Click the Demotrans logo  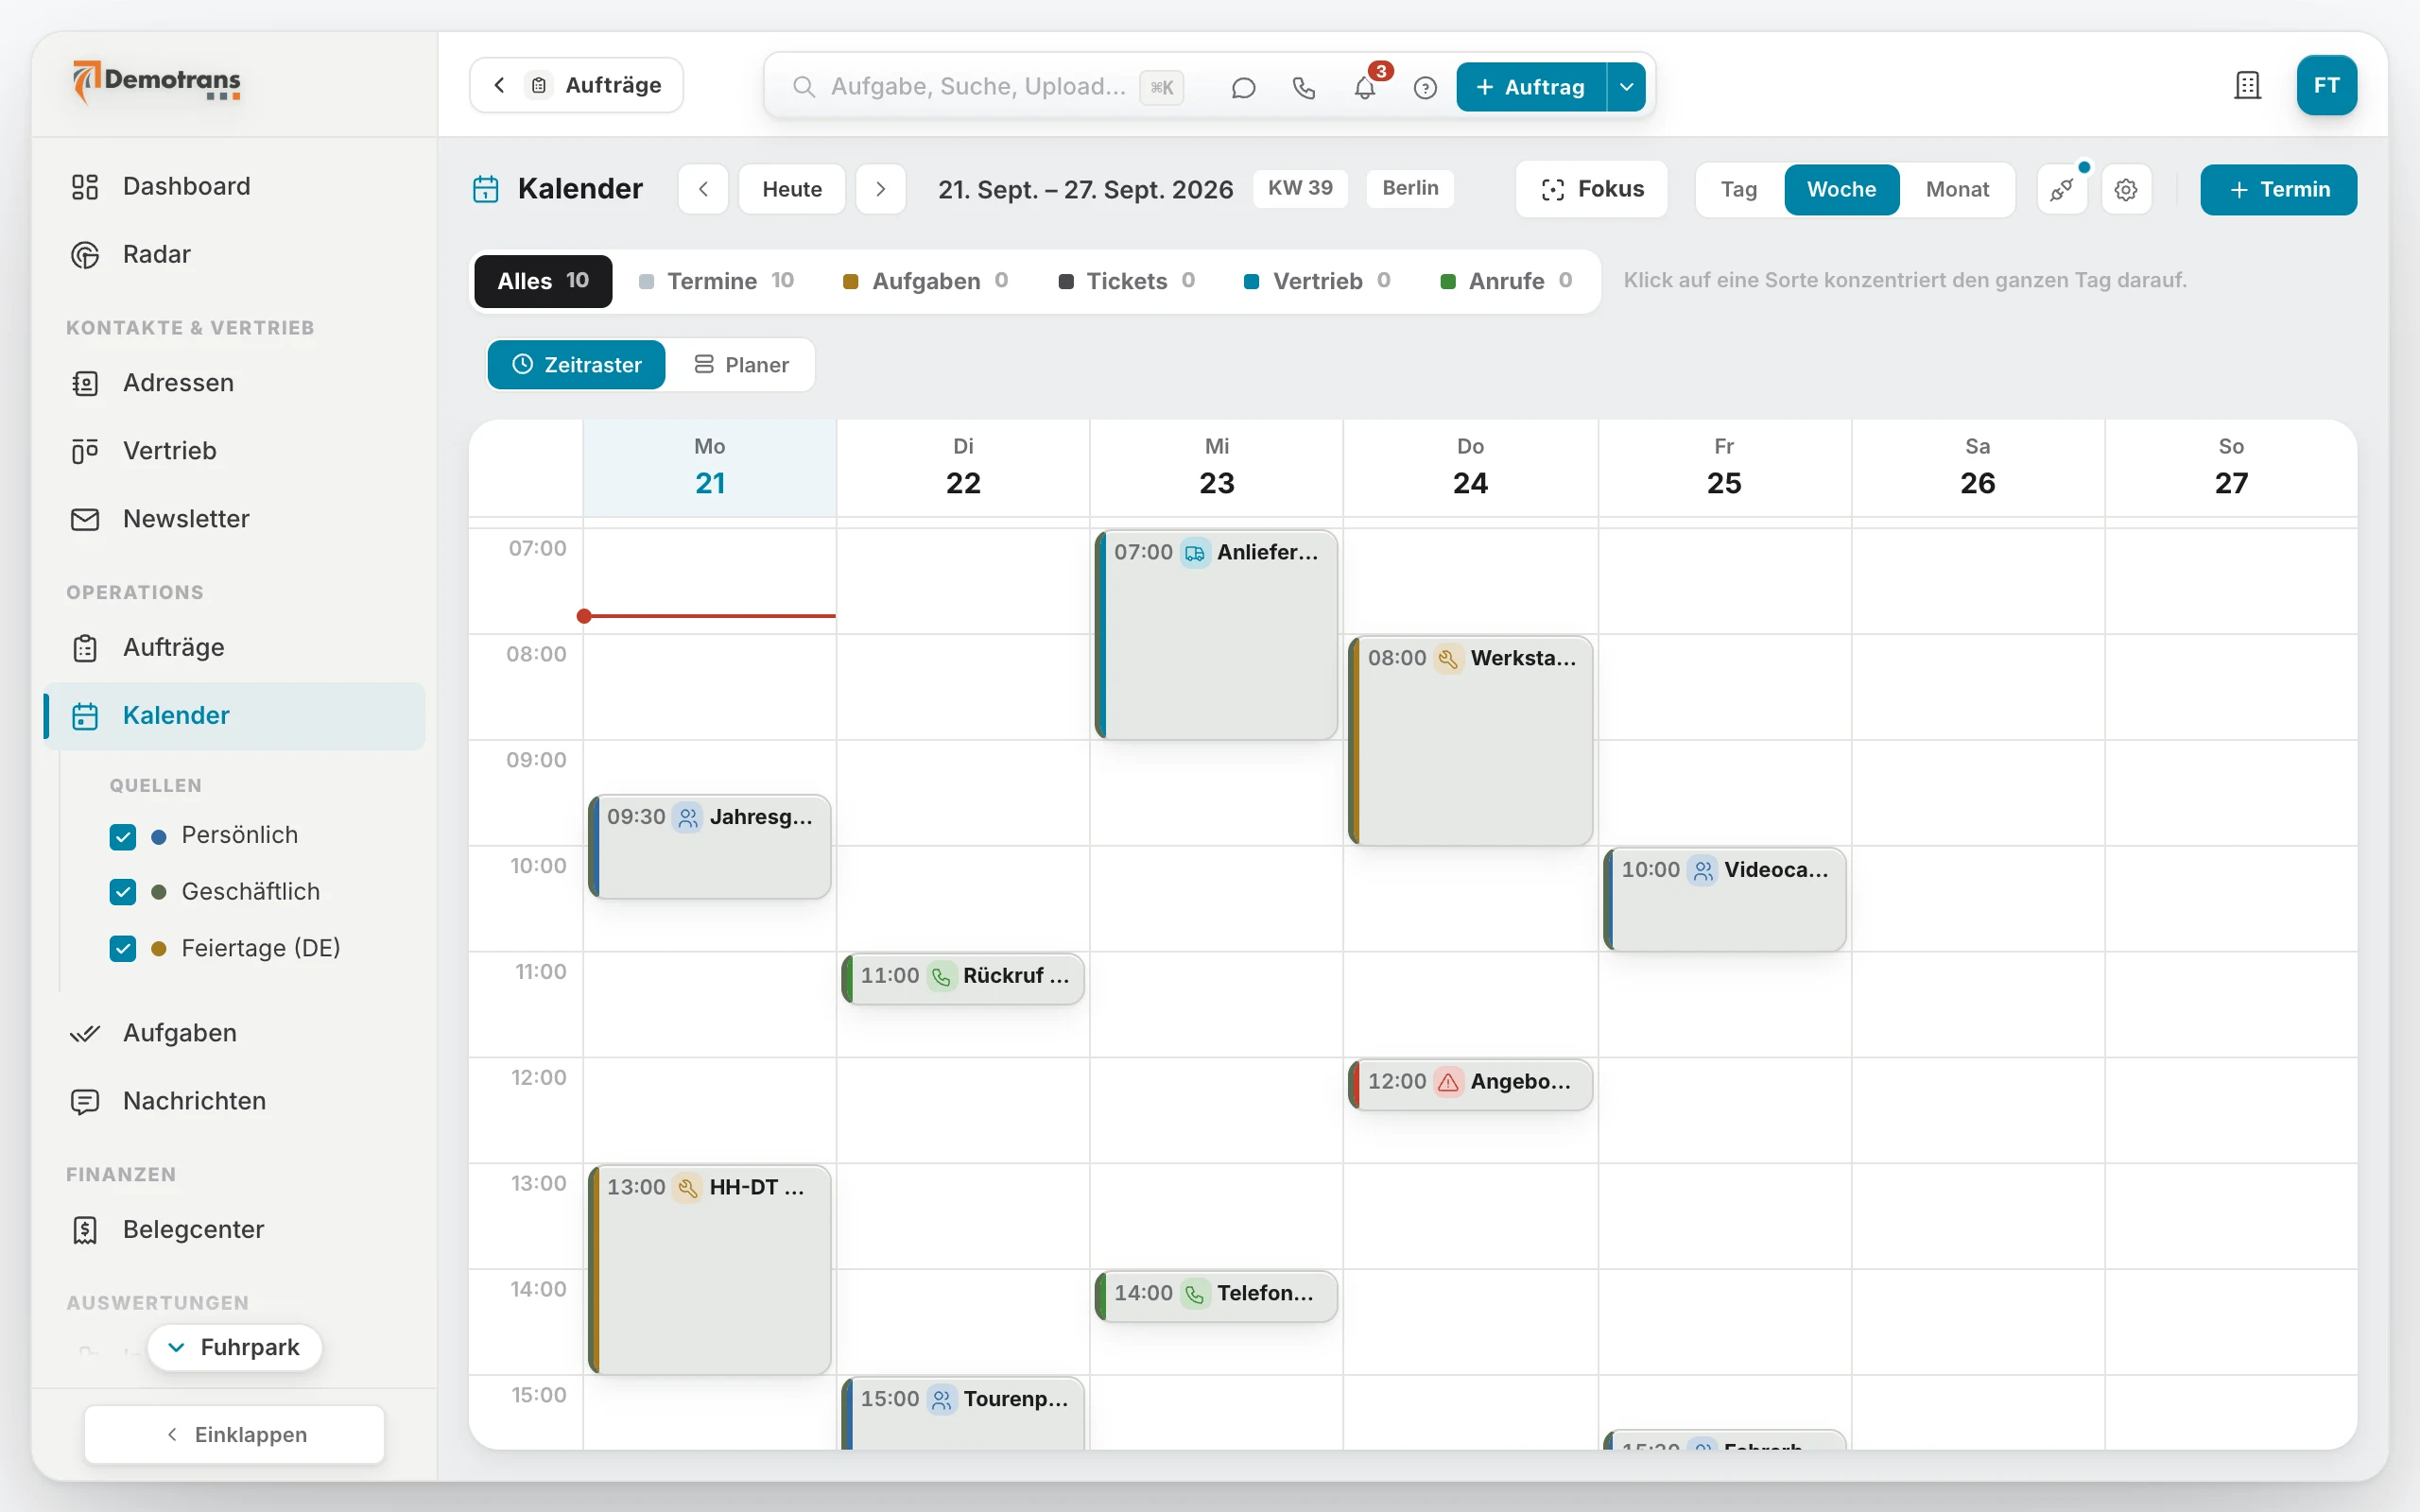[157, 82]
